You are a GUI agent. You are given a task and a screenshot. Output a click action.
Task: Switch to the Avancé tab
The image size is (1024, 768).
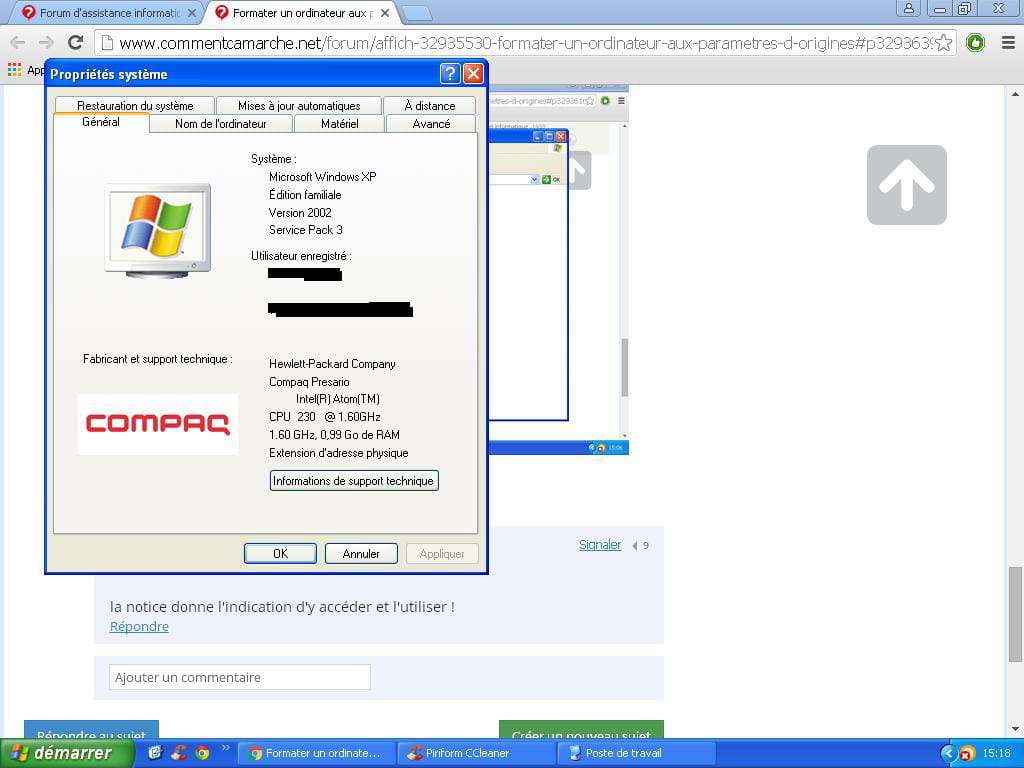(431, 123)
